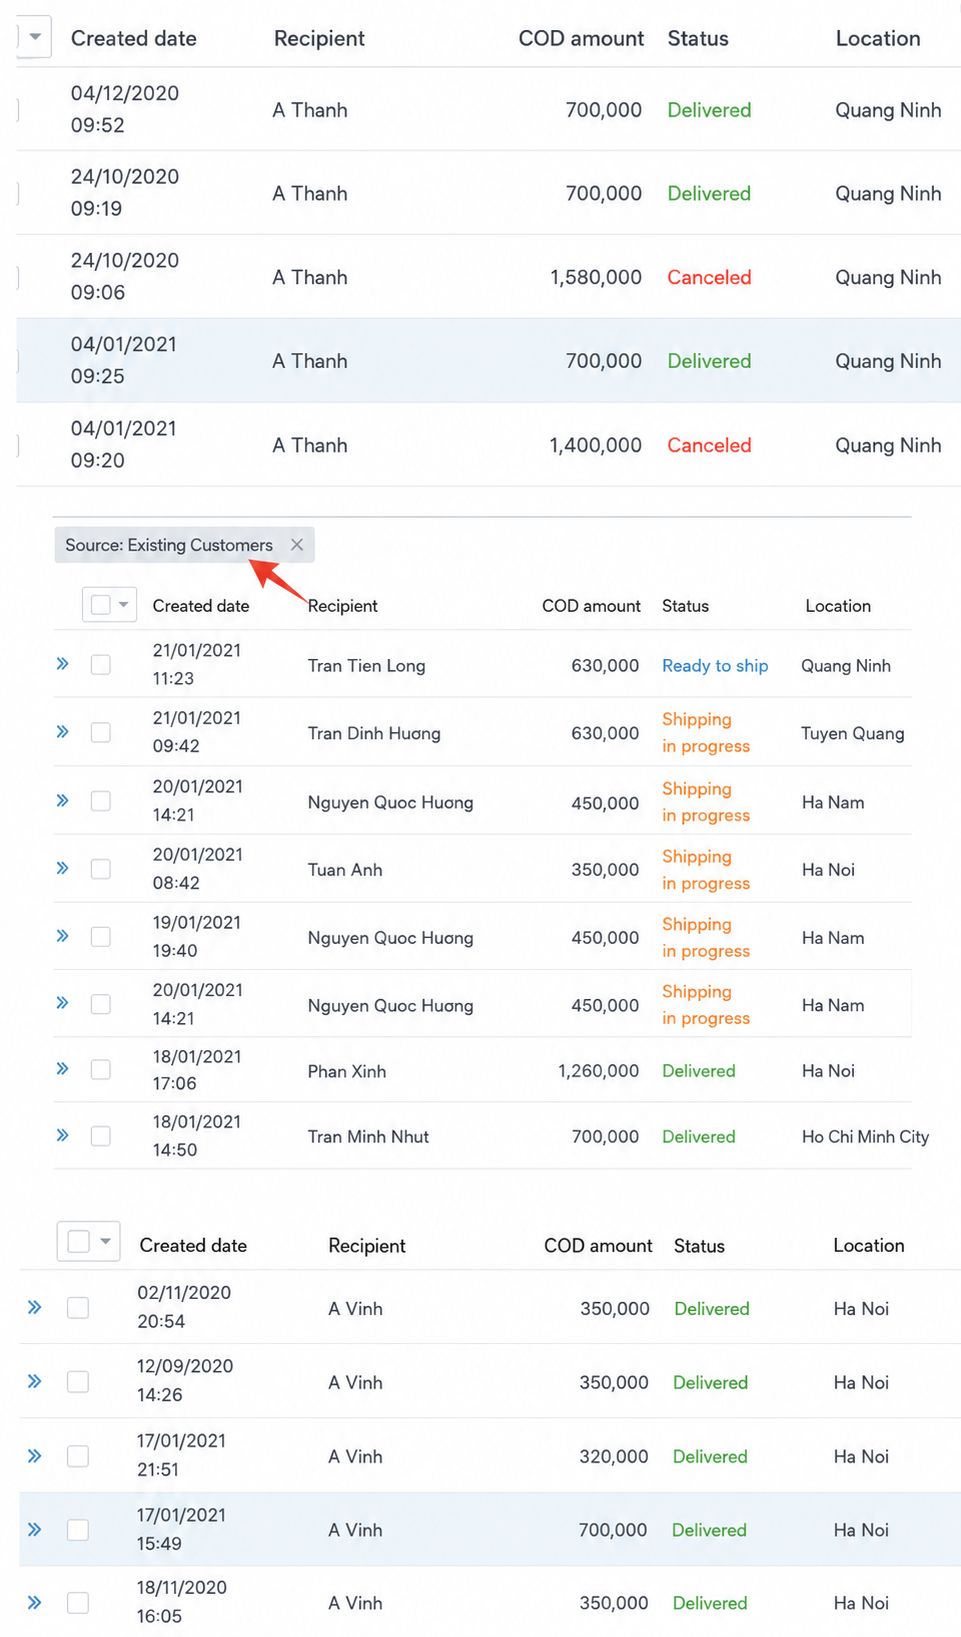Click the Canceled status for 1,580,000 order

pos(709,277)
